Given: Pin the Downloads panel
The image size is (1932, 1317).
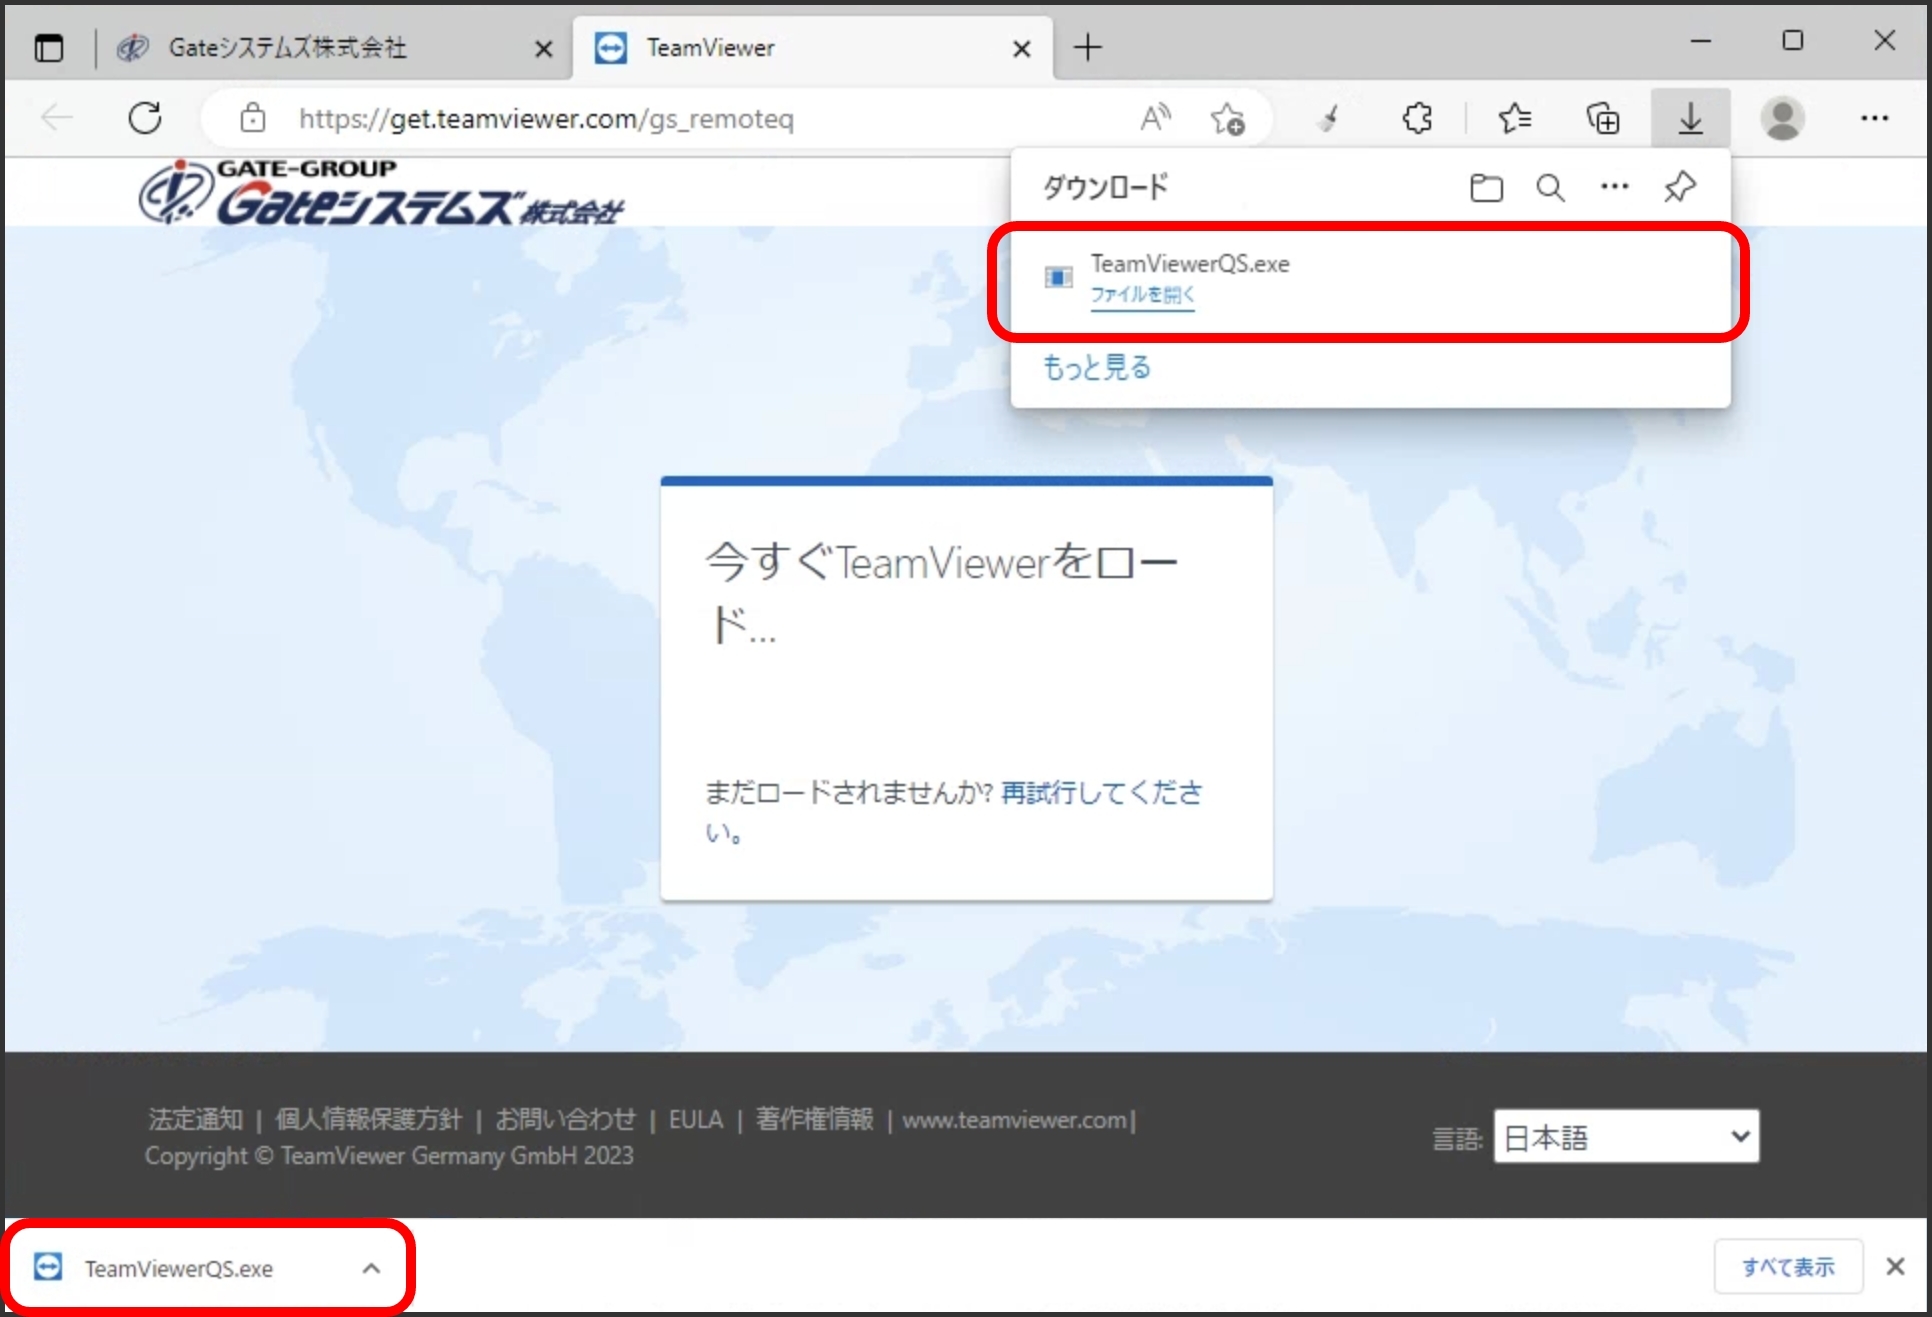Looking at the screenshot, I should click(x=1680, y=187).
